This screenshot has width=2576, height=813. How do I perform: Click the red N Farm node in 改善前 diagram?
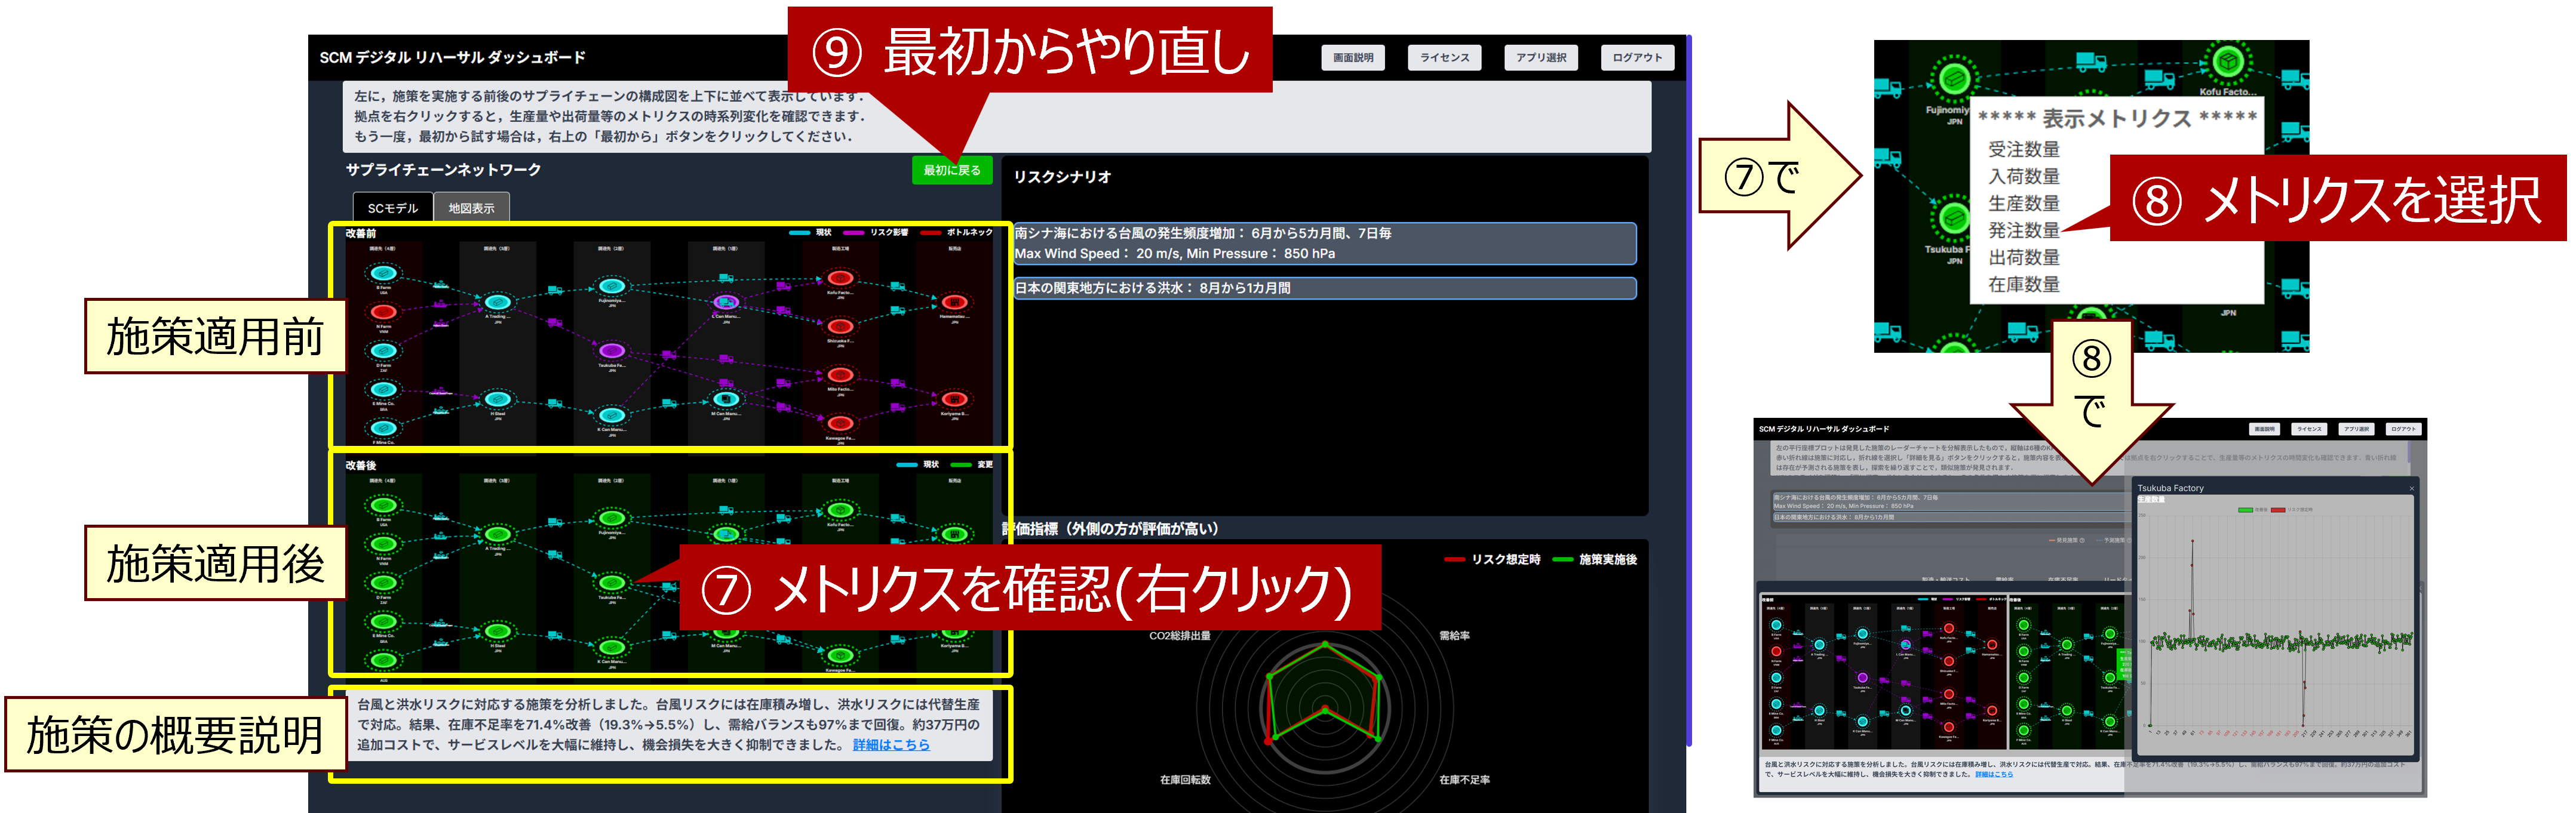[383, 312]
